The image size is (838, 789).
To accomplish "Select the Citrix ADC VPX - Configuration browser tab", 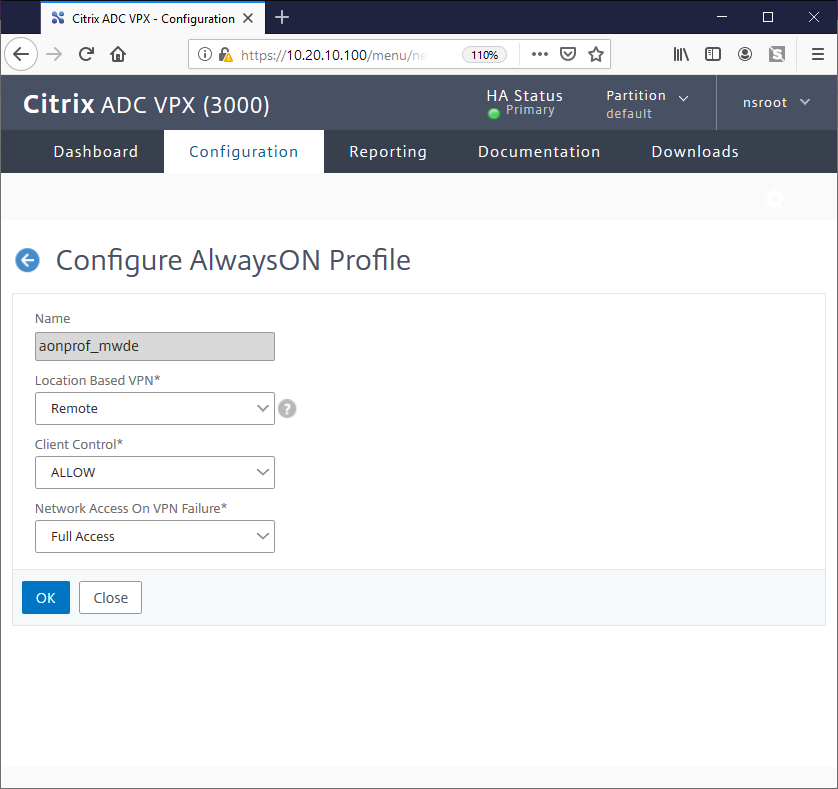I will pyautogui.click(x=152, y=18).
